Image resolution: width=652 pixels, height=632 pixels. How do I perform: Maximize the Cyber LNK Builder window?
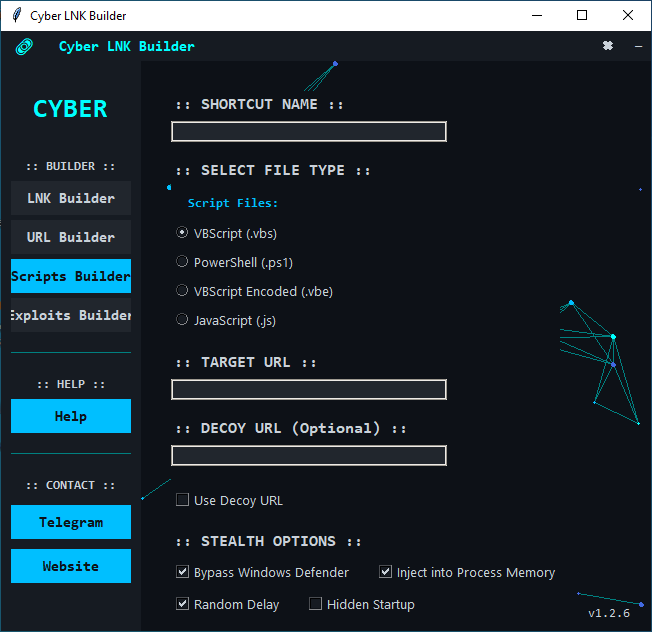point(582,15)
